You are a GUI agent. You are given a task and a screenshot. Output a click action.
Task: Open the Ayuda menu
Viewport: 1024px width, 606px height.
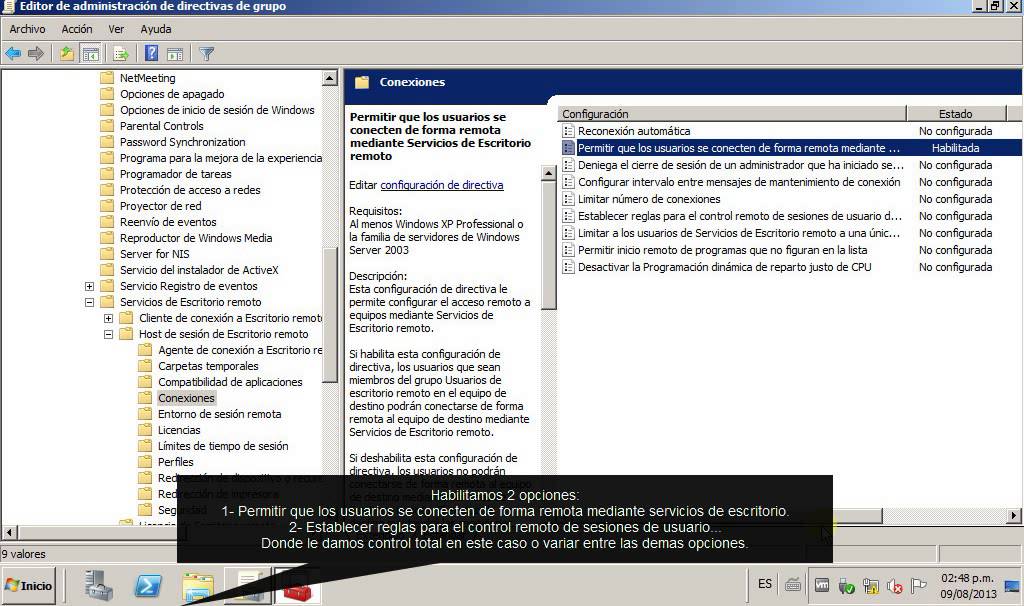(156, 29)
